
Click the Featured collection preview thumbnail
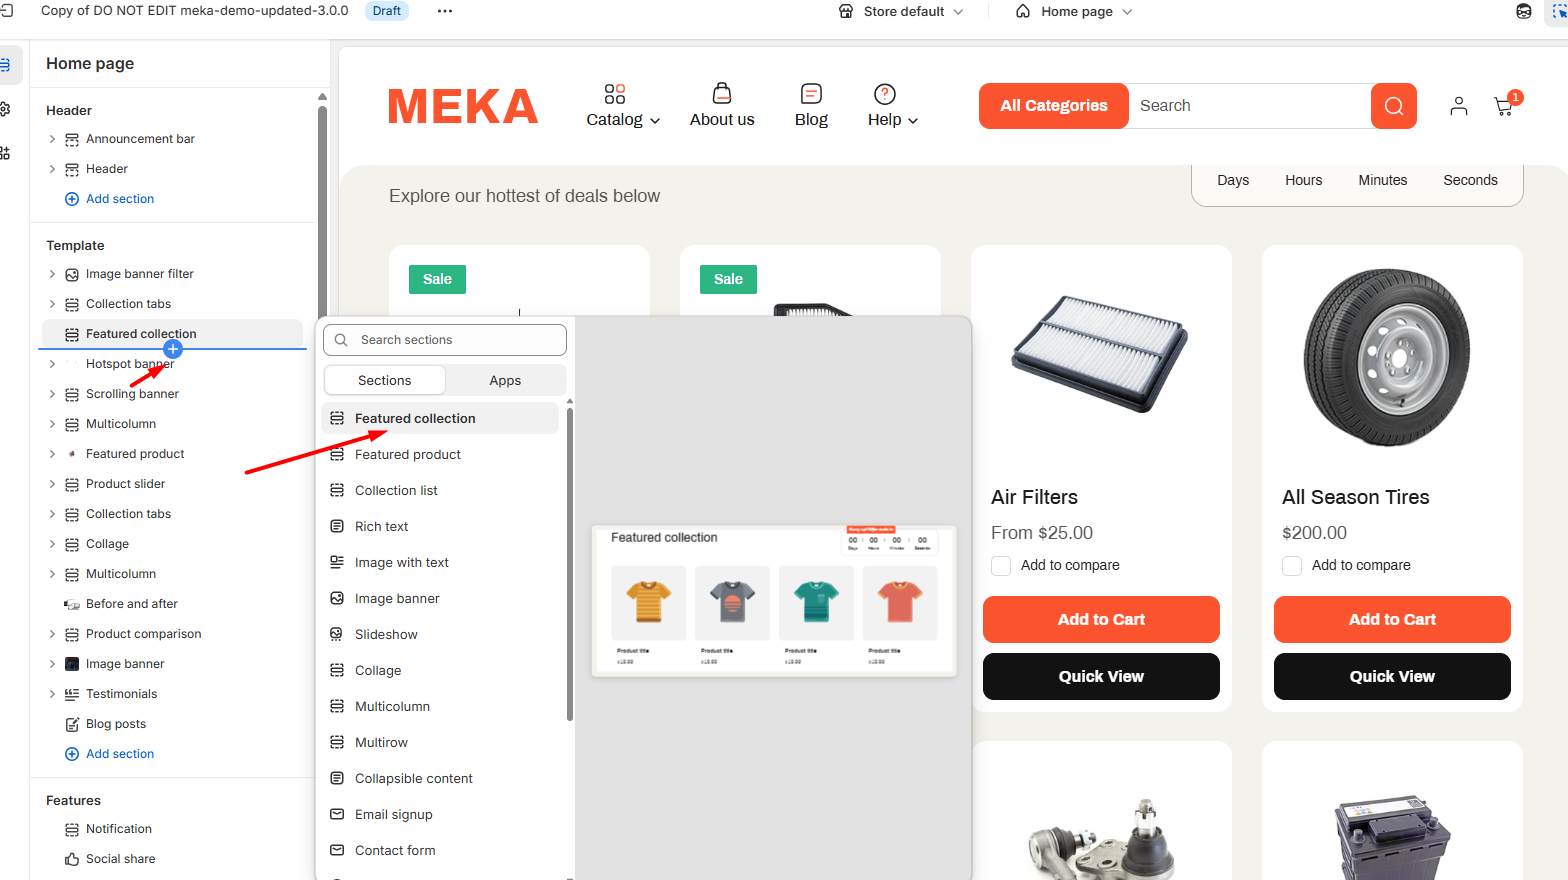tap(774, 601)
